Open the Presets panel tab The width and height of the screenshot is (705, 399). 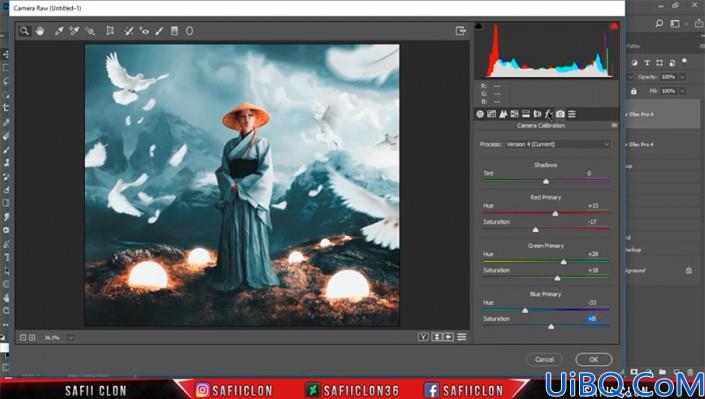point(571,114)
